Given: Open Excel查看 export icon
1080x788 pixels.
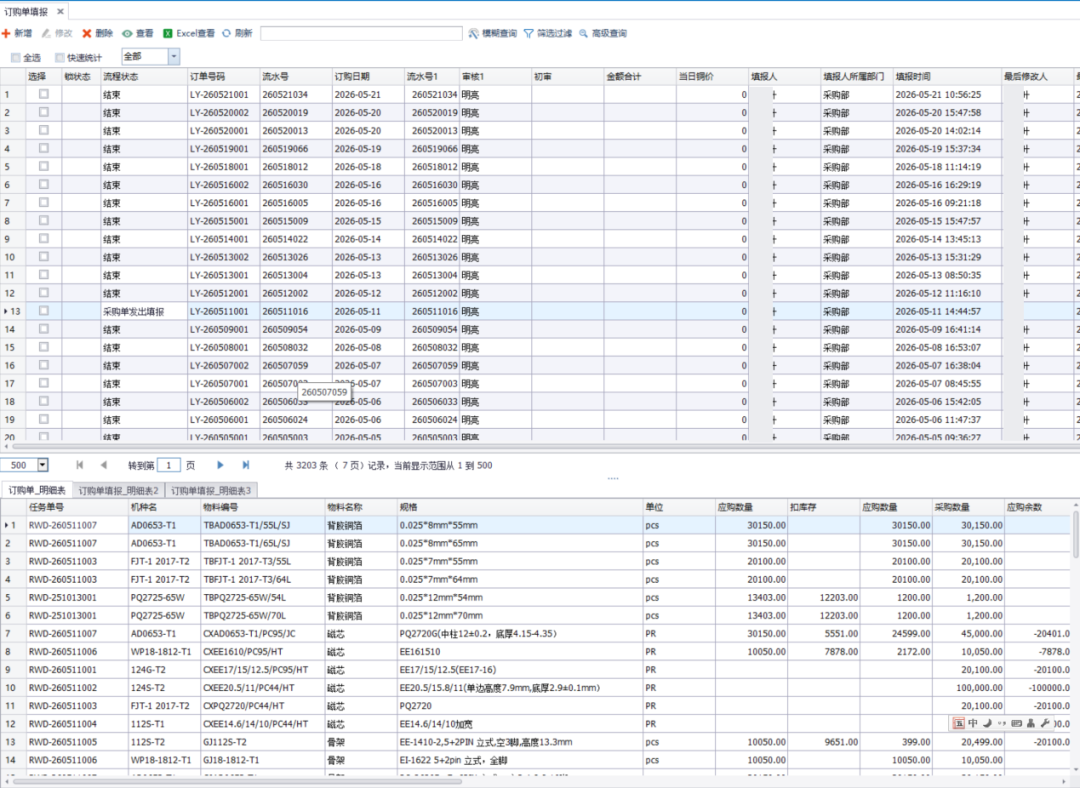Looking at the screenshot, I should click(x=167, y=33).
